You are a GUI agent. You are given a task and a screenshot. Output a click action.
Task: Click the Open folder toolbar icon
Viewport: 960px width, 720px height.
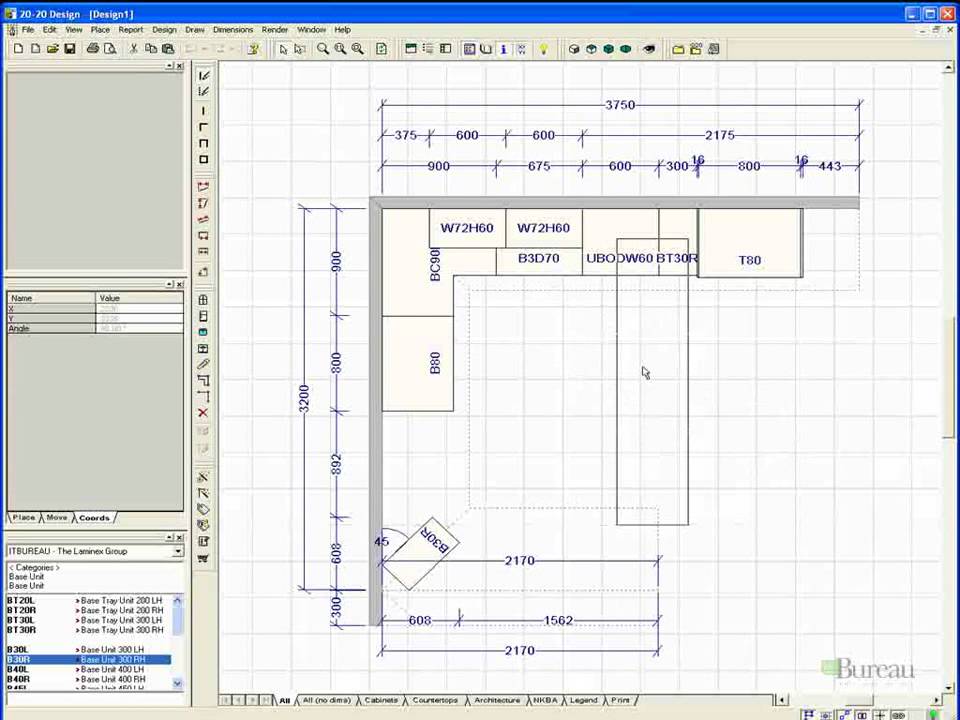click(53, 49)
